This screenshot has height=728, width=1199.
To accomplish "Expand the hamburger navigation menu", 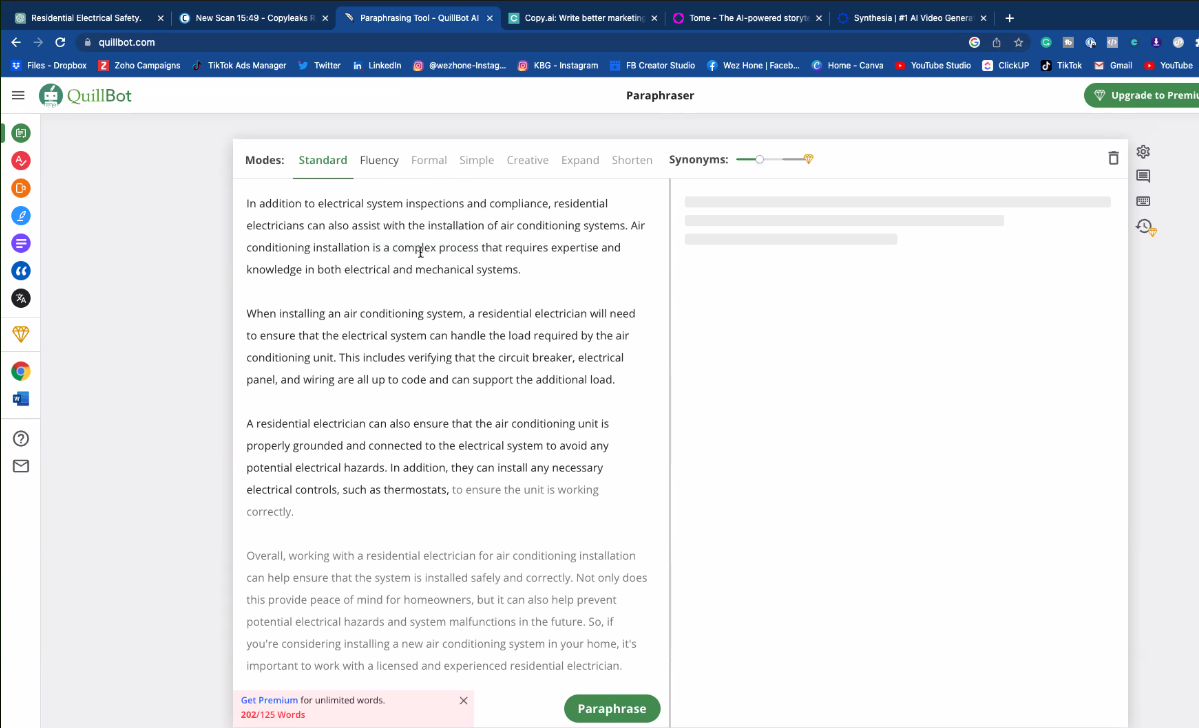I will [18, 95].
